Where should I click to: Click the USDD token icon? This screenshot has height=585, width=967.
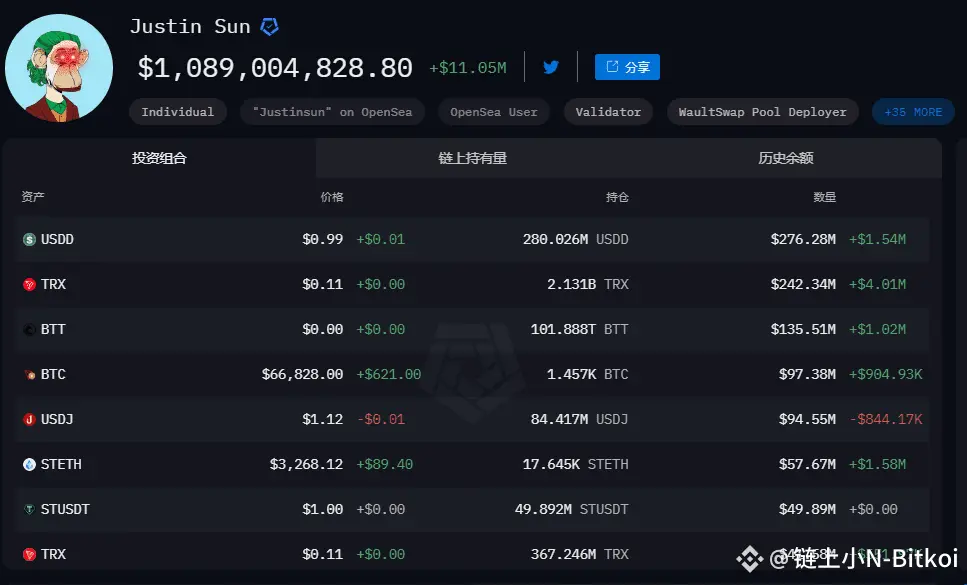click(29, 239)
